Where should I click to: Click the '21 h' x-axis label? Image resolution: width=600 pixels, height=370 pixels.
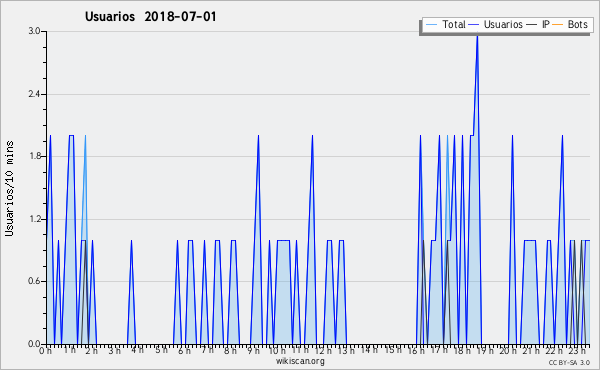point(532,350)
